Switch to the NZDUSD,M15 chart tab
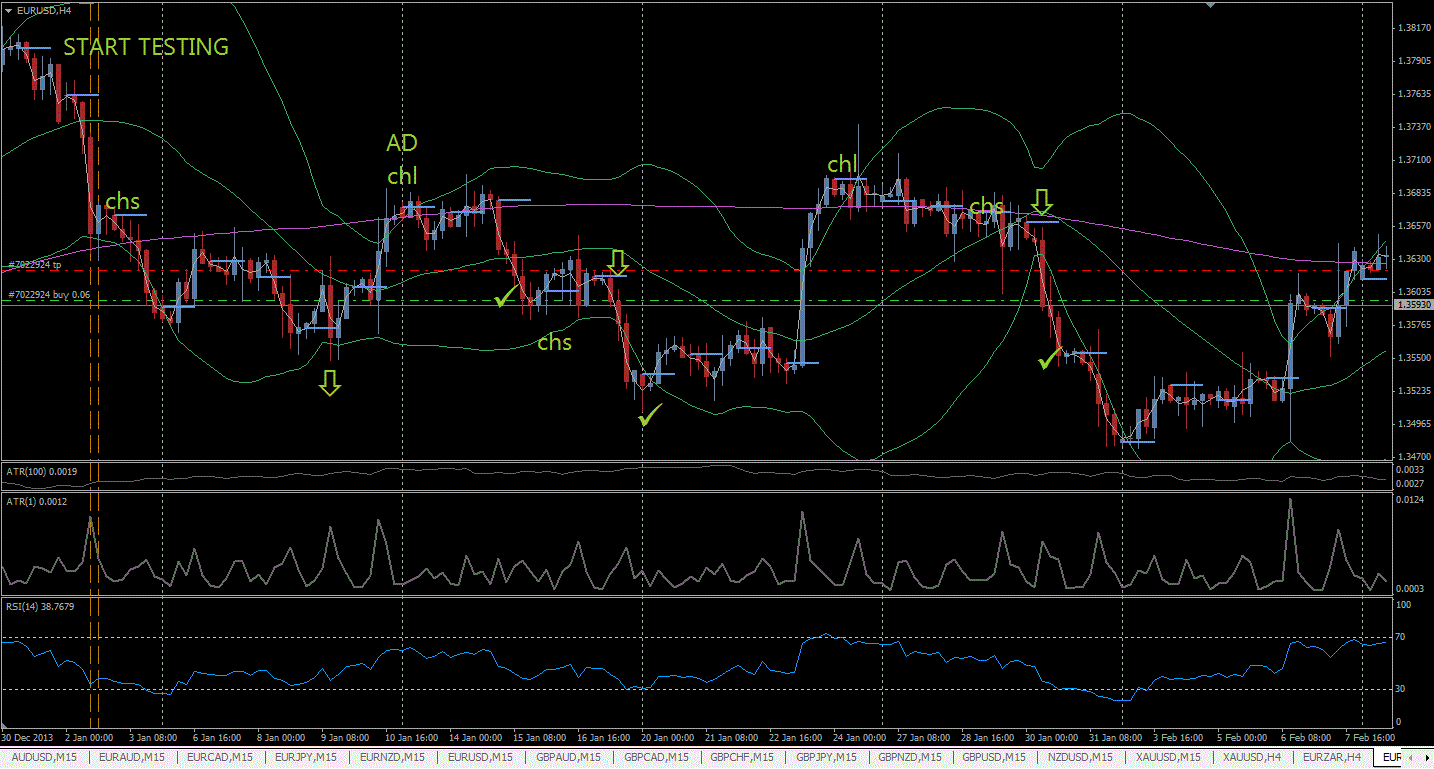This screenshot has height=769, width=1434. click(x=1080, y=757)
